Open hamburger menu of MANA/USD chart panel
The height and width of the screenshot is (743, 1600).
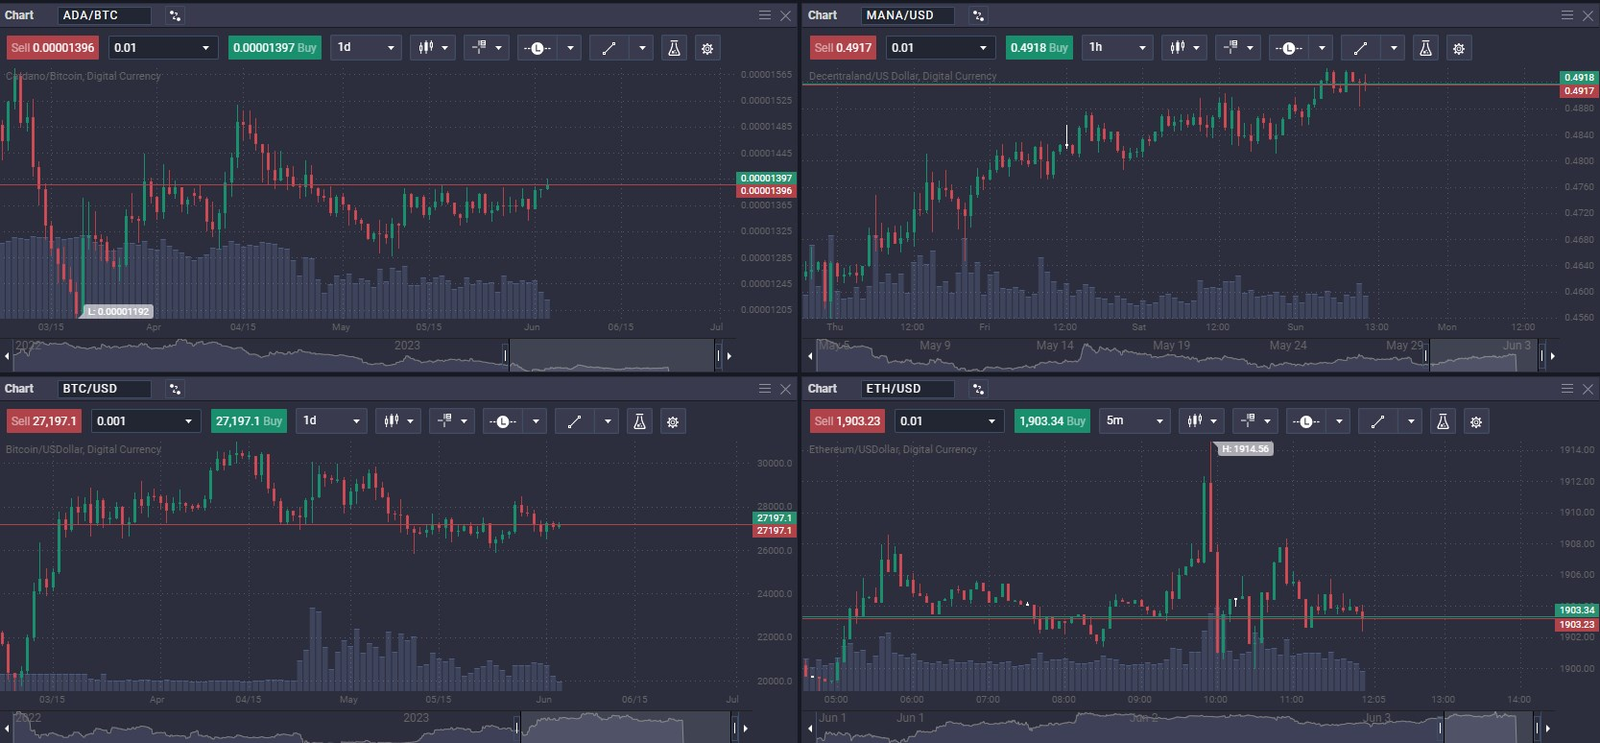coord(1567,15)
